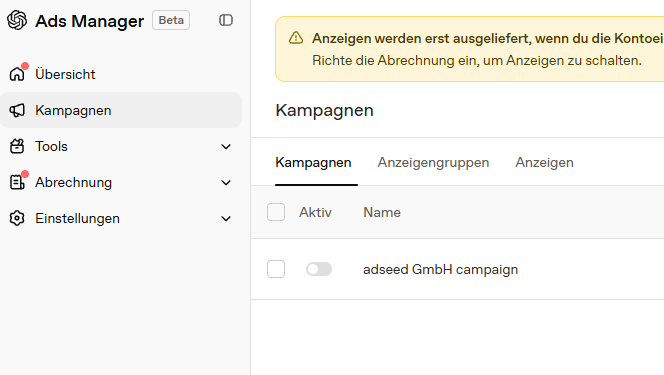Image resolution: width=664 pixels, height=375 pixels.
Task: Click the OpenAI logo icon
Action: coord(17,20)
